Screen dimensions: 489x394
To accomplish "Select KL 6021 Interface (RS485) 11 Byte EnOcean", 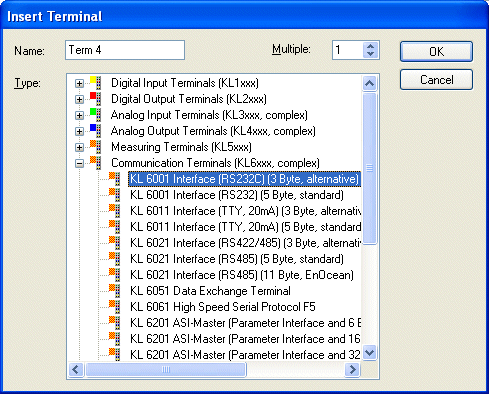I will pyautogui.click(x=242, y=275).
